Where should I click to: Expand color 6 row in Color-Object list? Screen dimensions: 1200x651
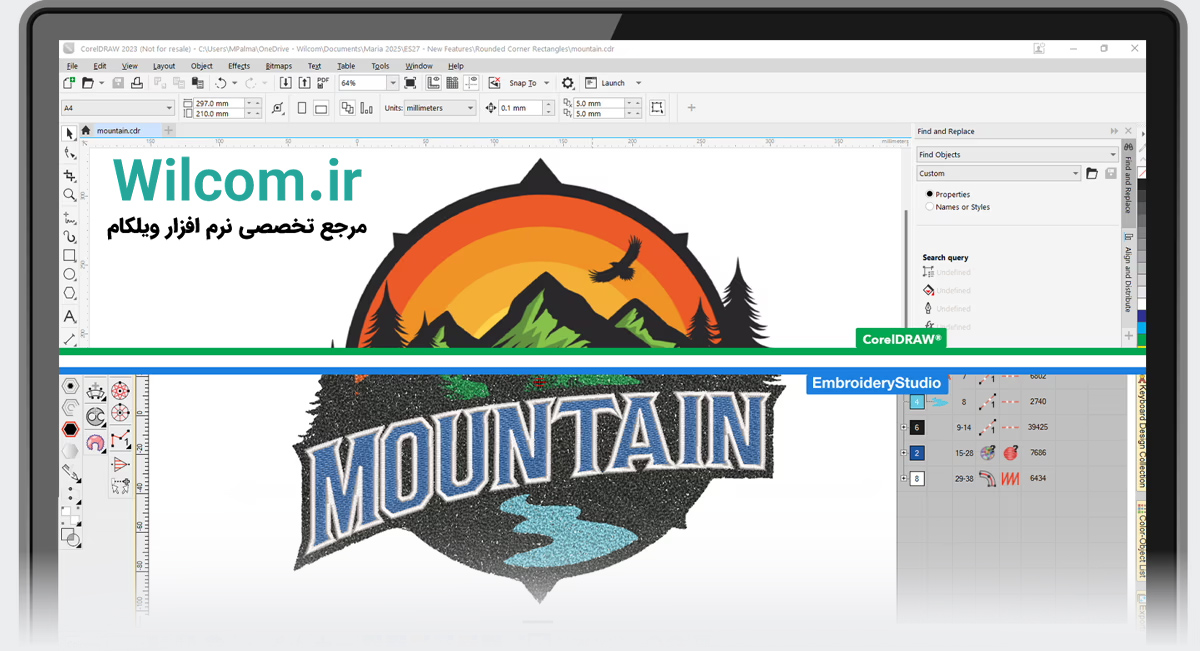903,427
